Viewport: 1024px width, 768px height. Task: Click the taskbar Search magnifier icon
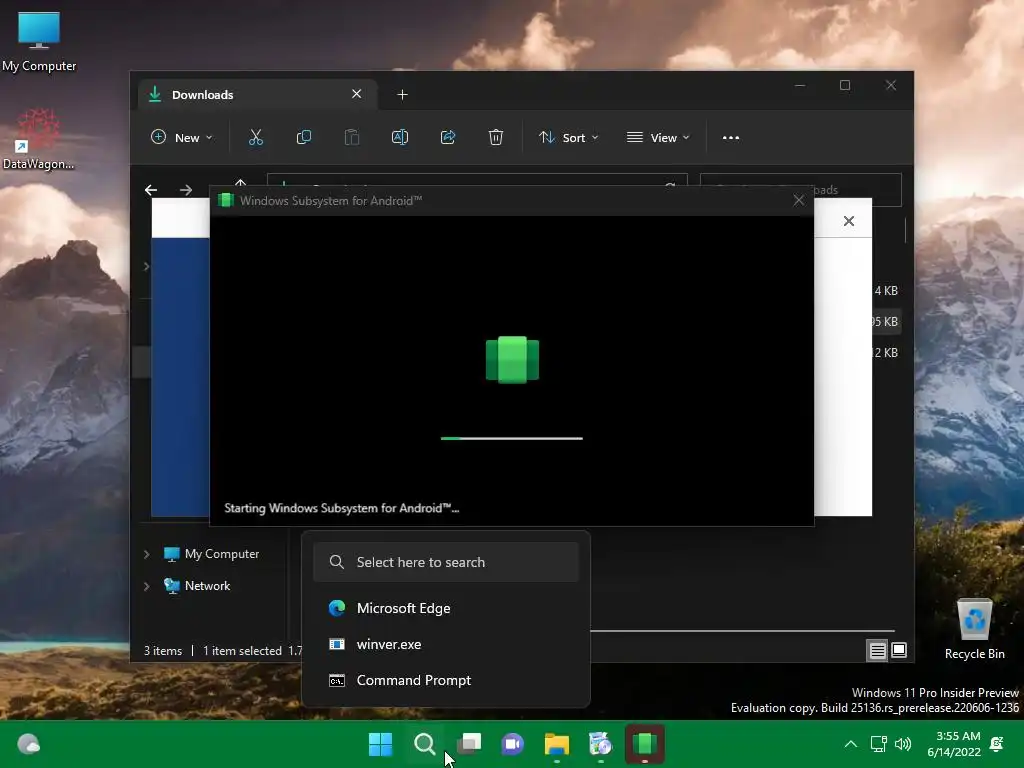click(424, 744)
